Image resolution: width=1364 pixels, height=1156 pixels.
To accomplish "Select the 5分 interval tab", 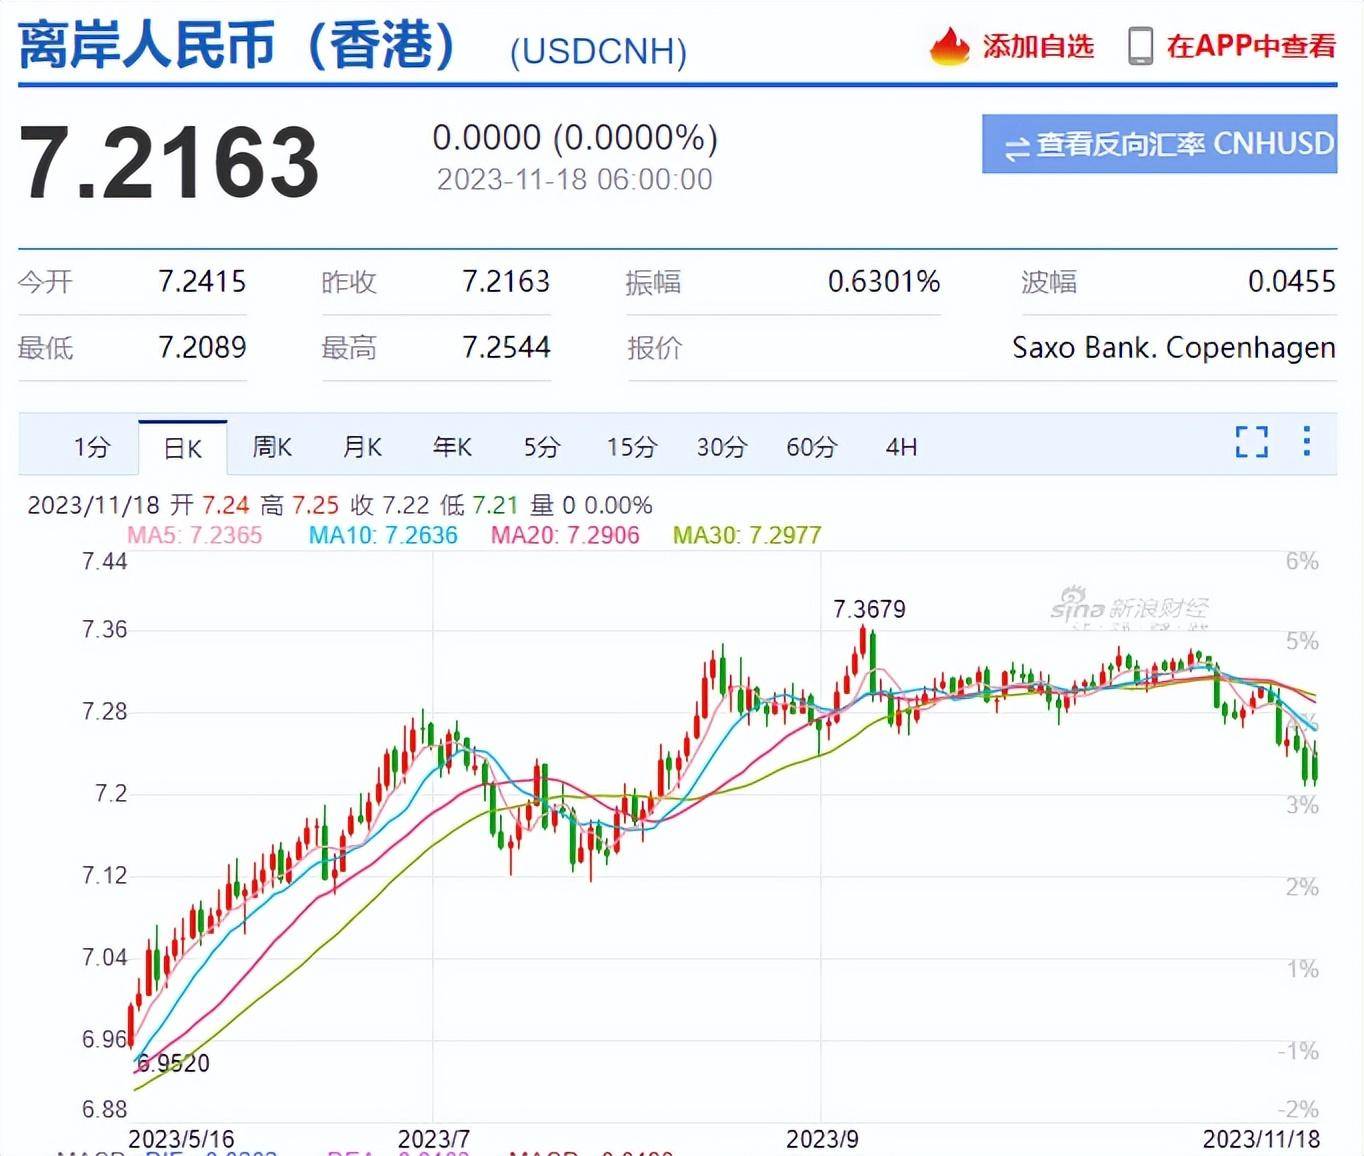I will pos(542,447).
